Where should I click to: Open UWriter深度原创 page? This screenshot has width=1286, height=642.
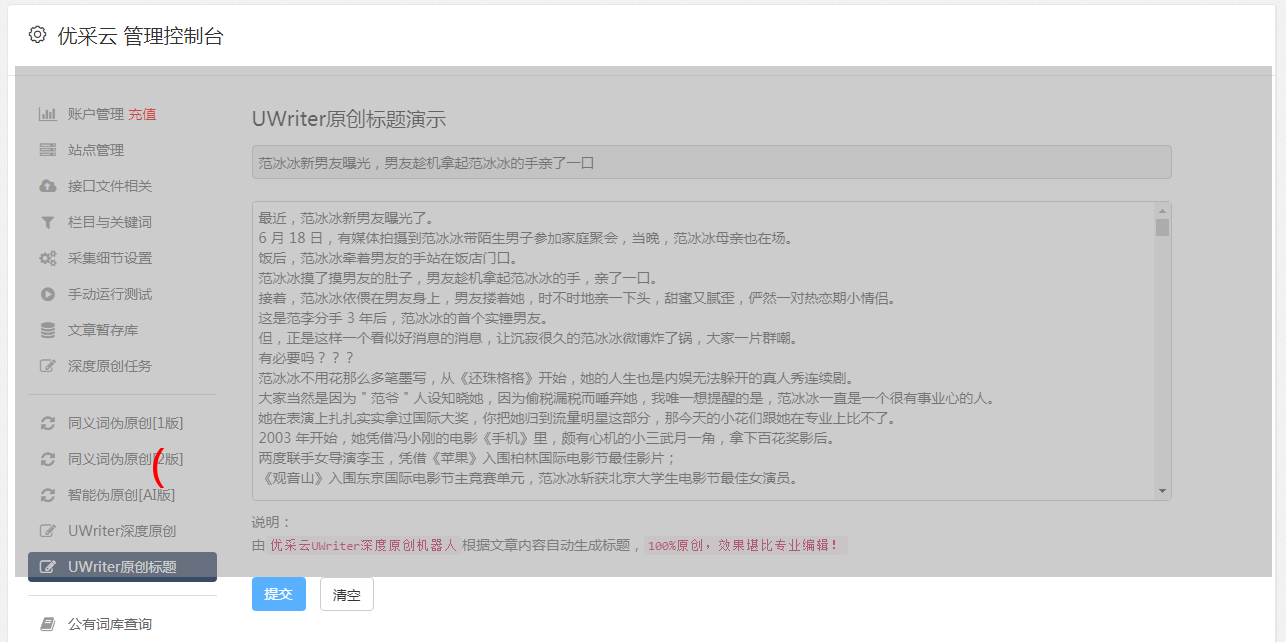pos(122,531)
